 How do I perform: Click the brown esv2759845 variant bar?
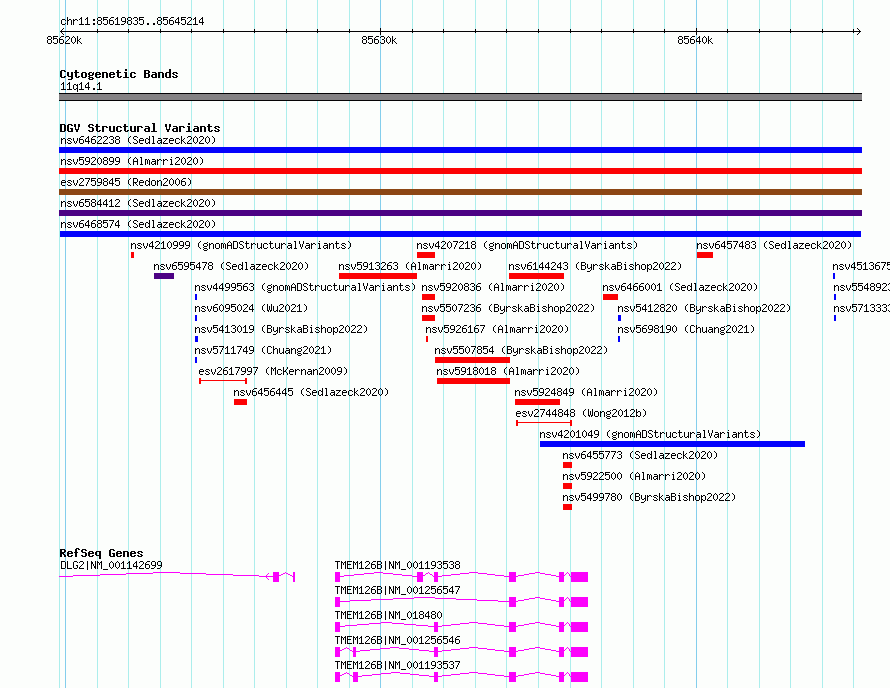coord(460,192)
